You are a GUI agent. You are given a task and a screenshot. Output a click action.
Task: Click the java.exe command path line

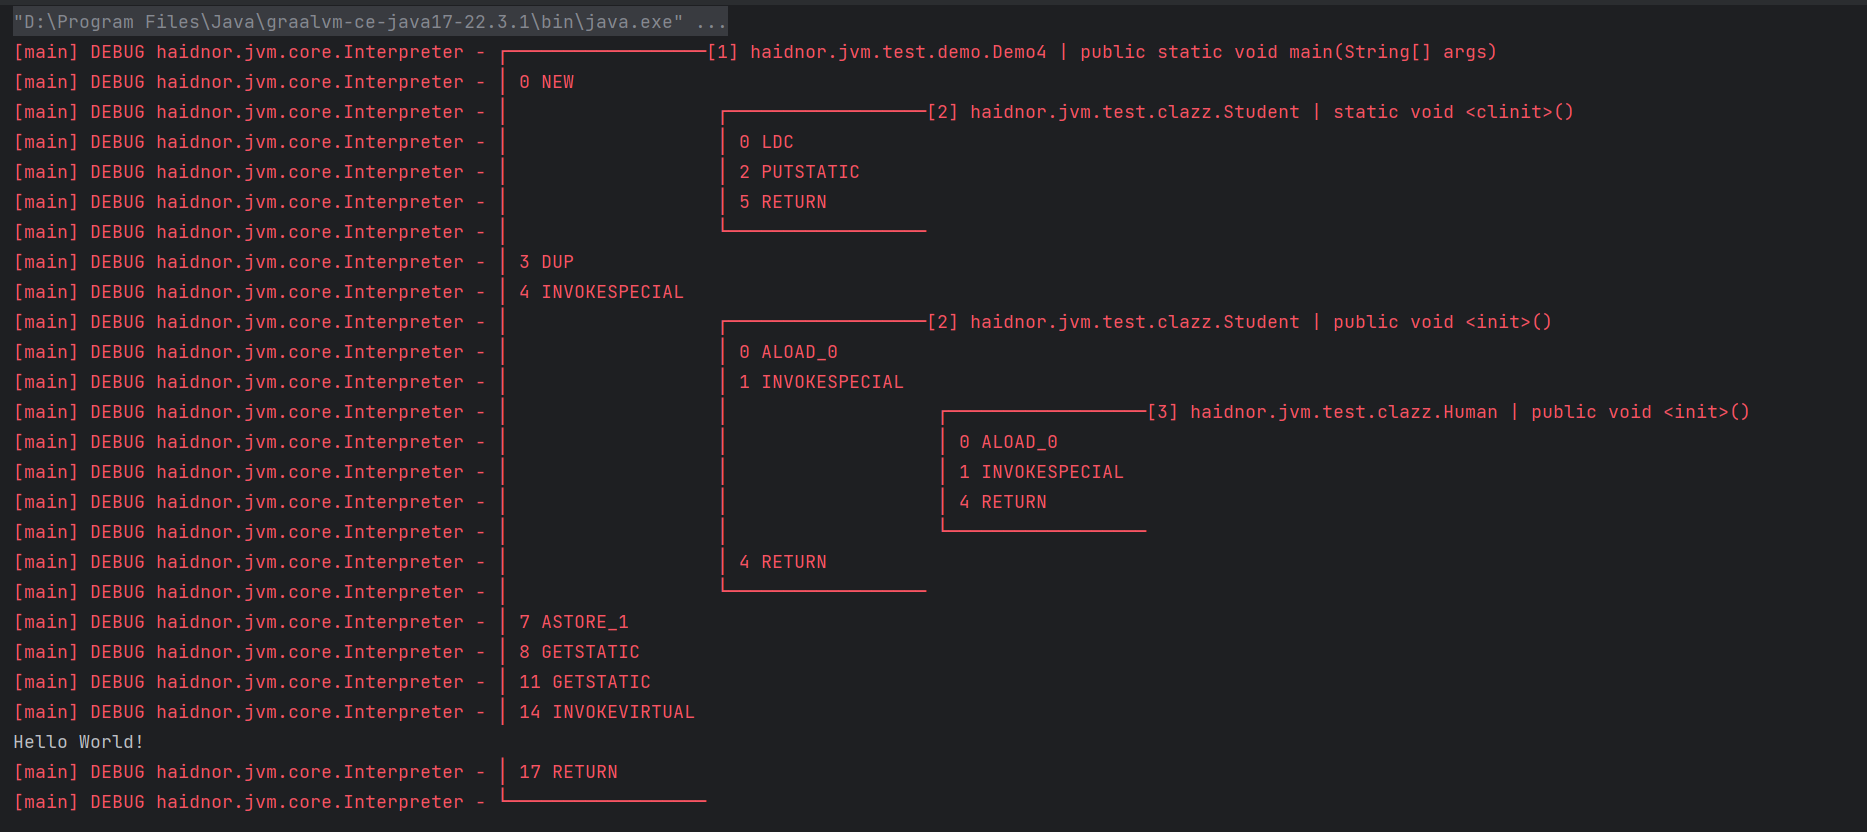[348, 22]
